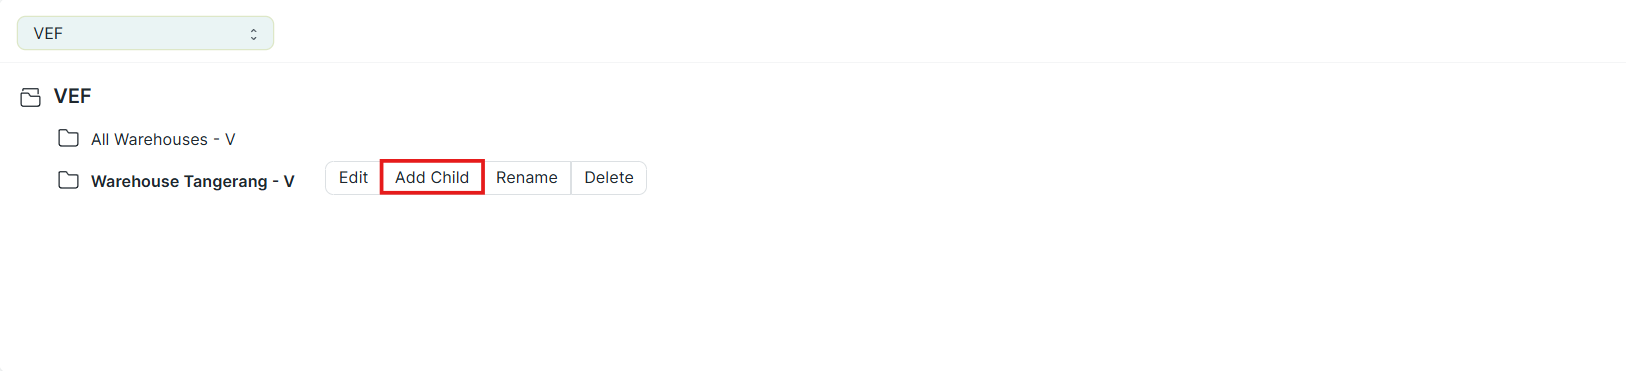This screenshot has width=1626, height=371.
Task: Click the VEF root open-folder icon
Action: [31, 97]
